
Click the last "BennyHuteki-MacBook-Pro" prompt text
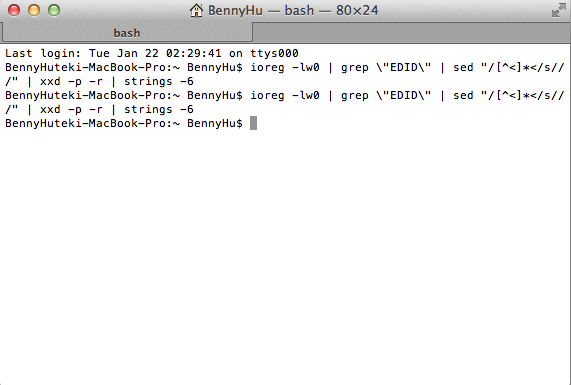86,123
